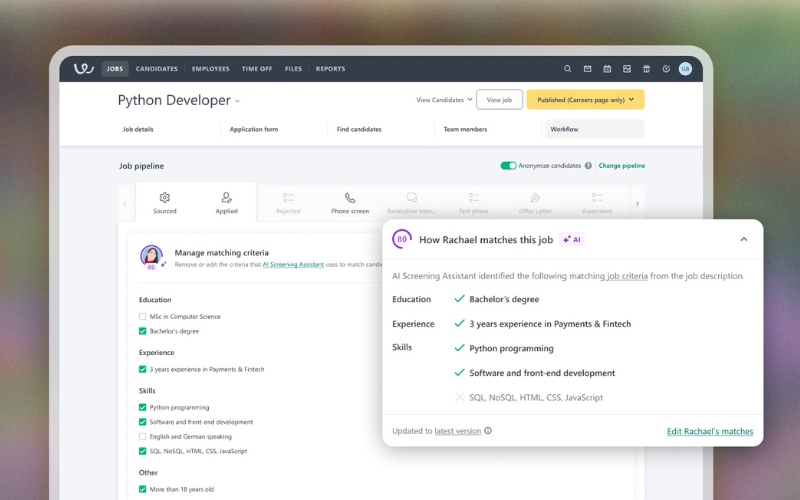The image size is (800, 500).
Task: Click the user avatar in top bar
Action: coord(685,69)
